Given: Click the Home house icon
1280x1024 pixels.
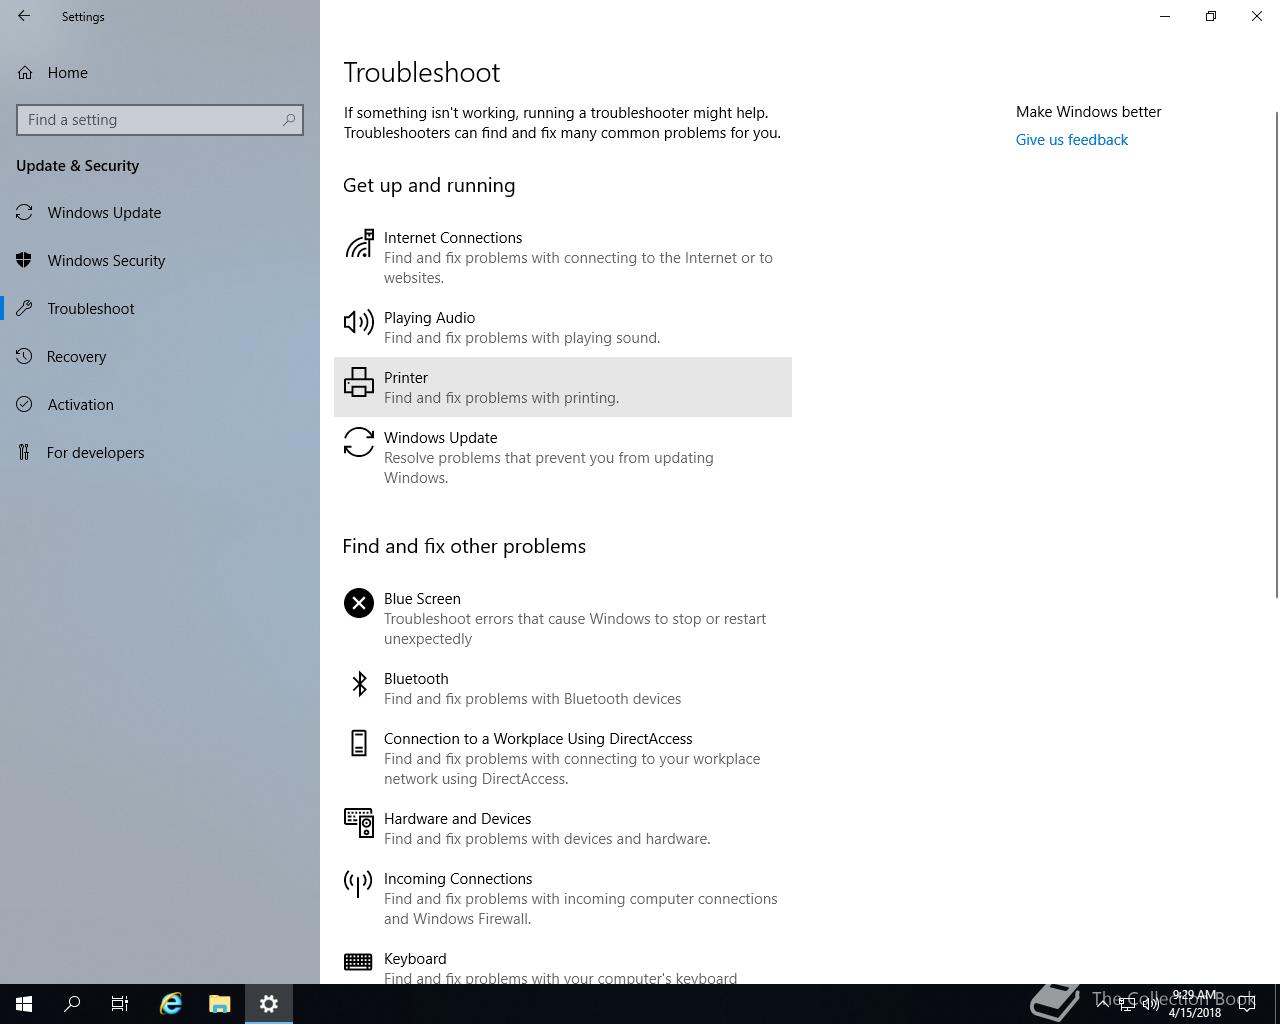Looking at the screenshot, I should (x=25, y=73).
